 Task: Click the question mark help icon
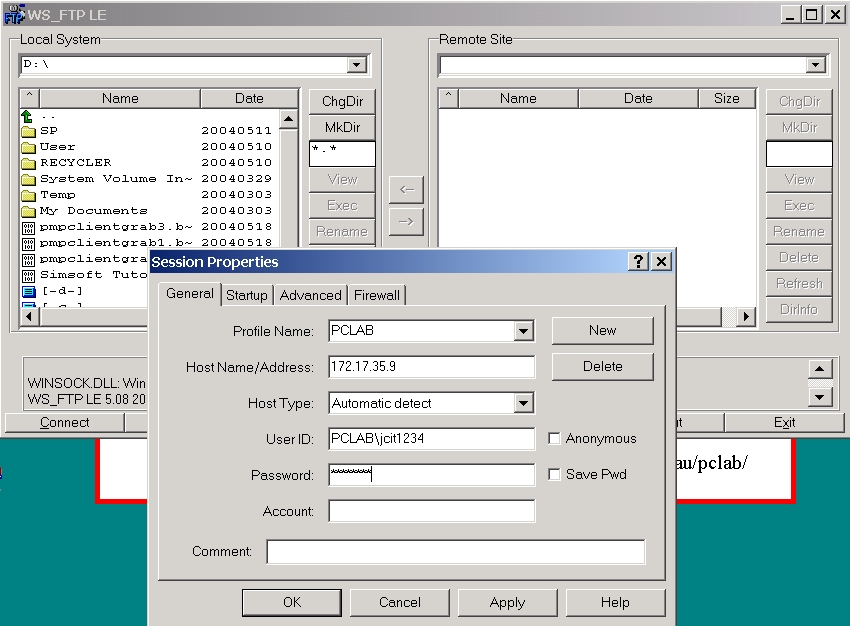638,261
